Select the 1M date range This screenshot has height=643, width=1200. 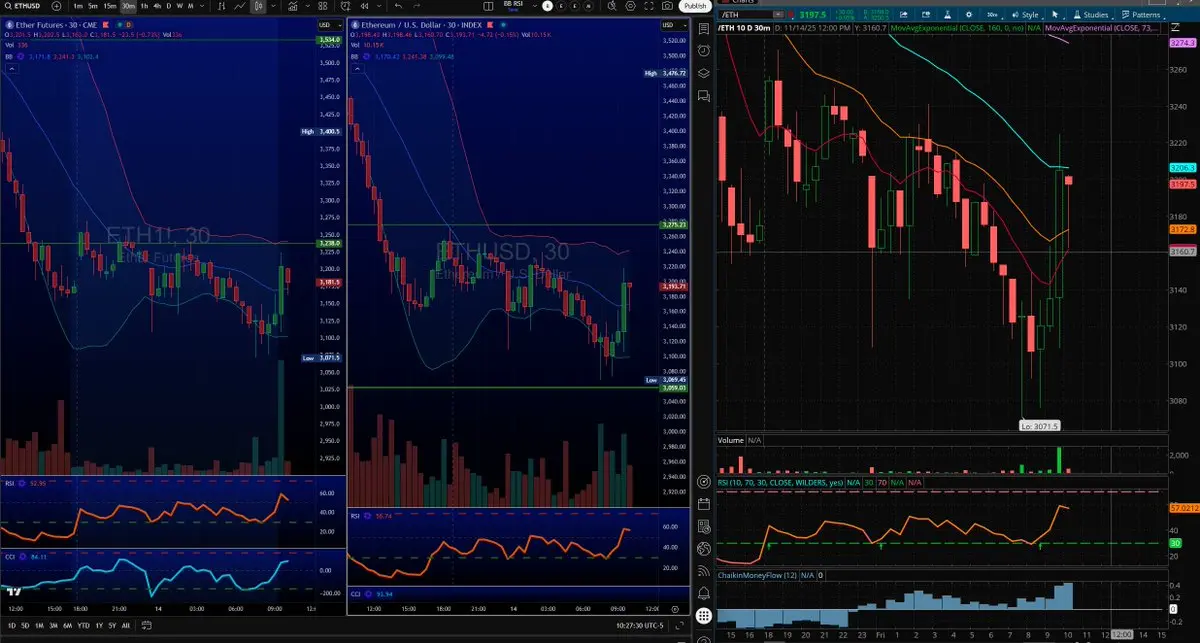click(x=39, y=625)
